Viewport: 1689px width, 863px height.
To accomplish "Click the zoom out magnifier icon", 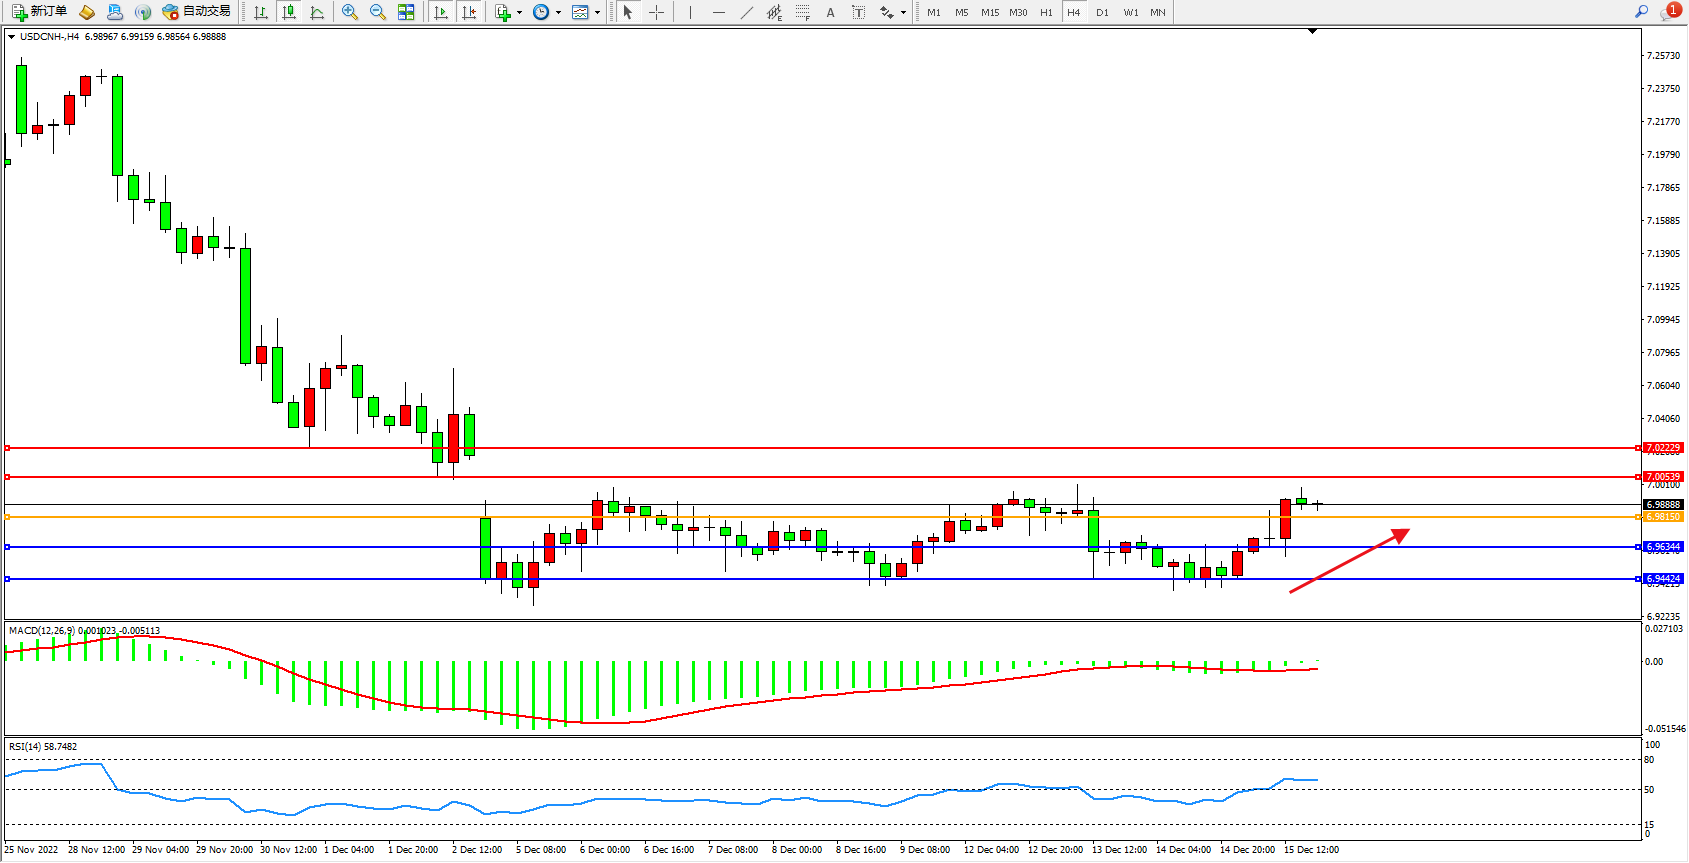I will pyautogui.click(x=378, y=12).
